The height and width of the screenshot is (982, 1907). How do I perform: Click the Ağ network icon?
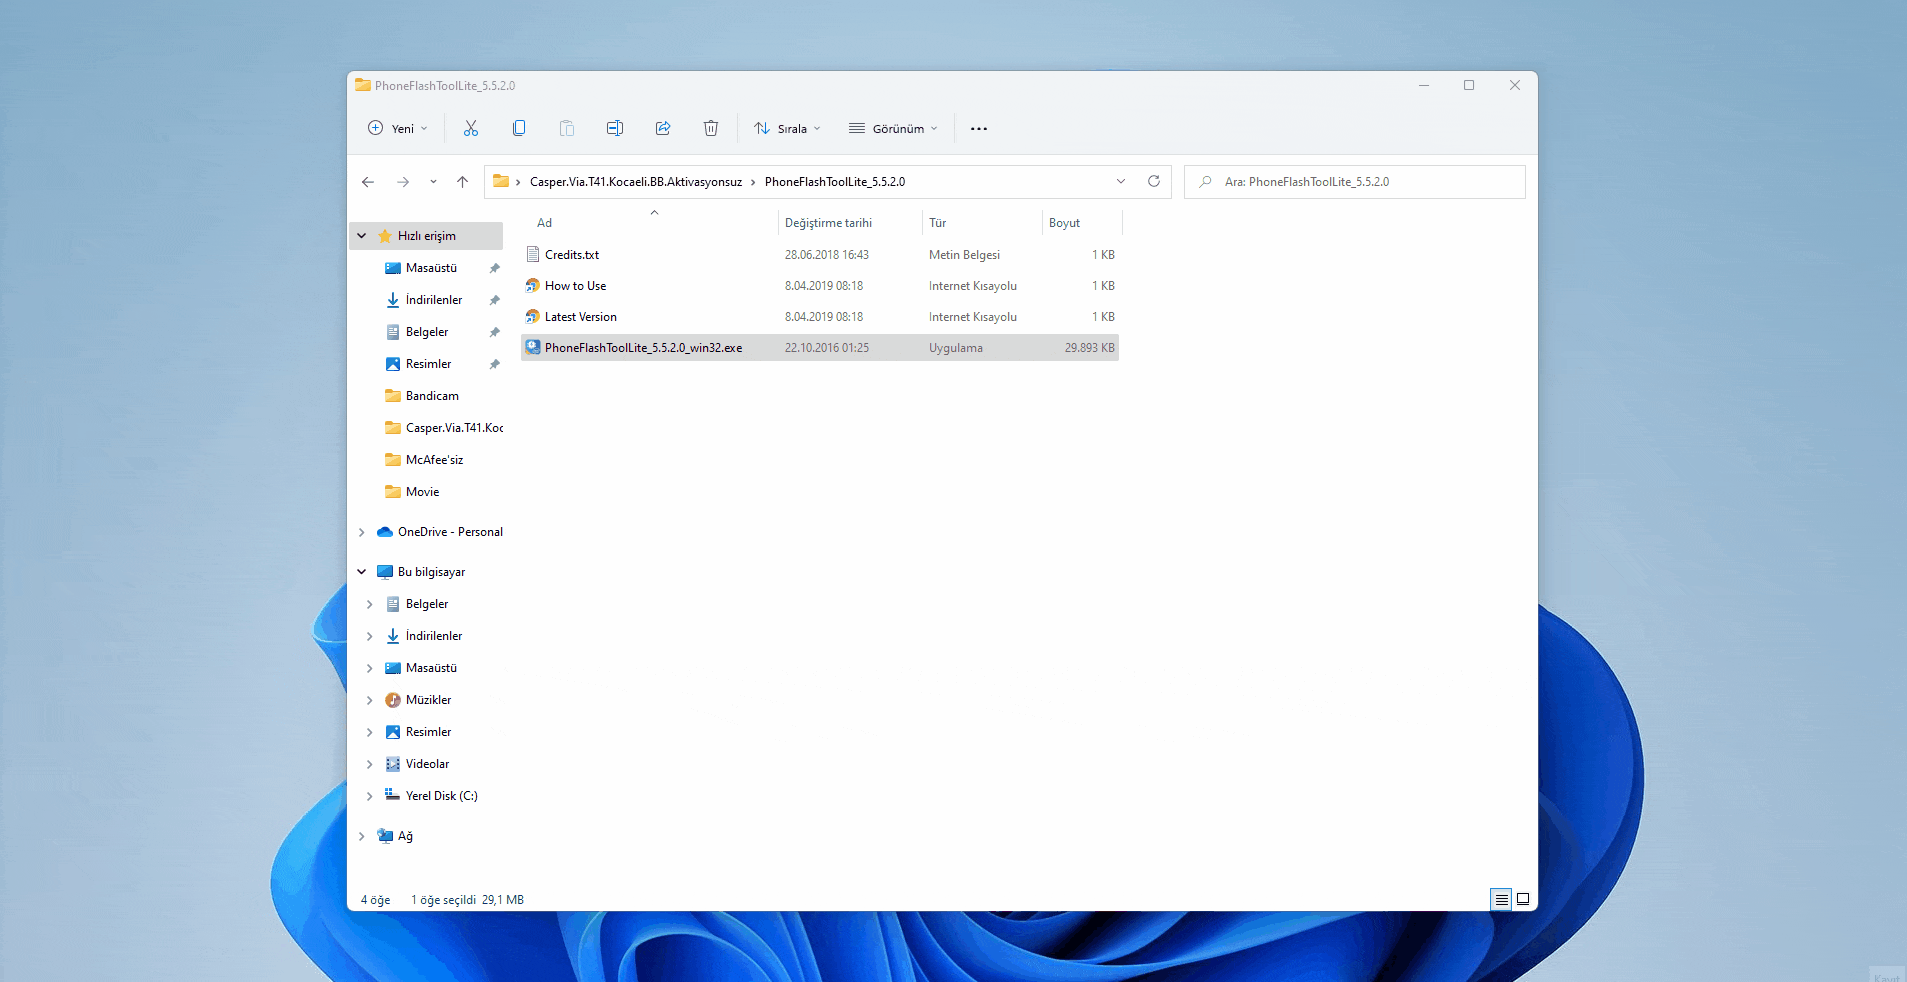(x=385, y=836)
